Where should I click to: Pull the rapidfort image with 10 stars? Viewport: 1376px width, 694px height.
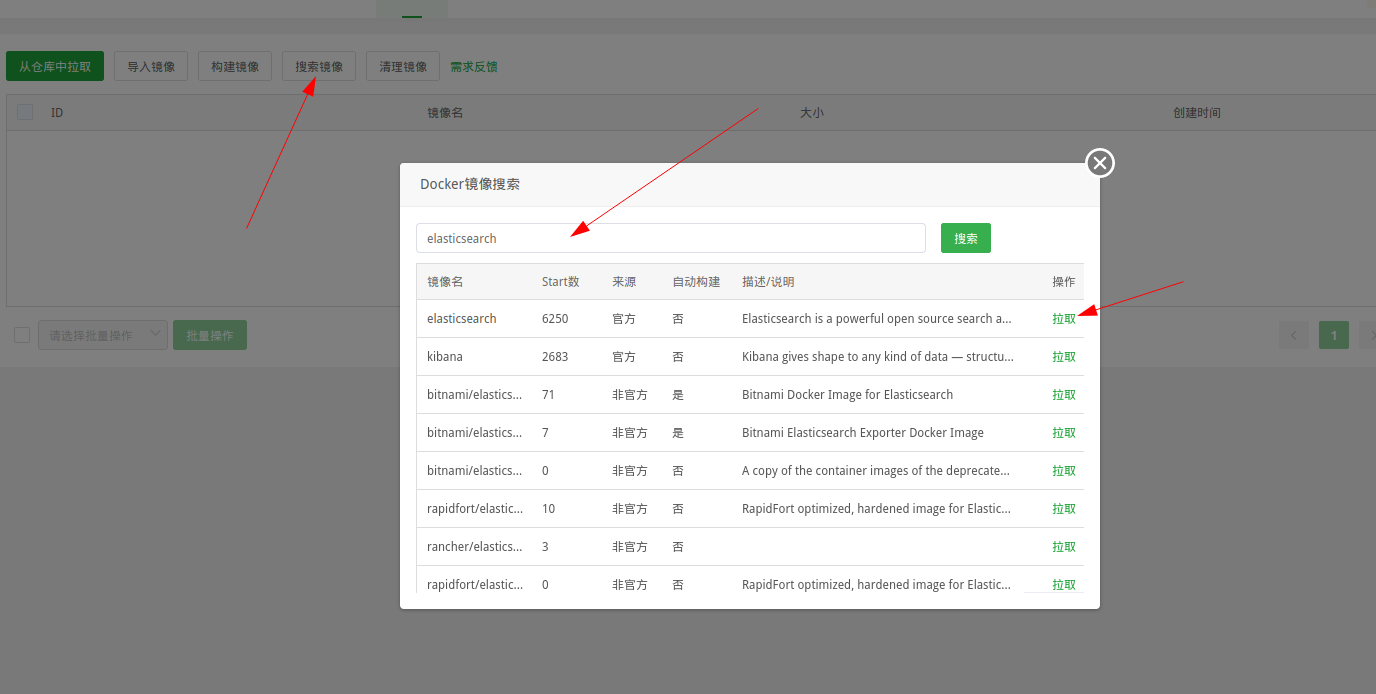(1064, 509)
